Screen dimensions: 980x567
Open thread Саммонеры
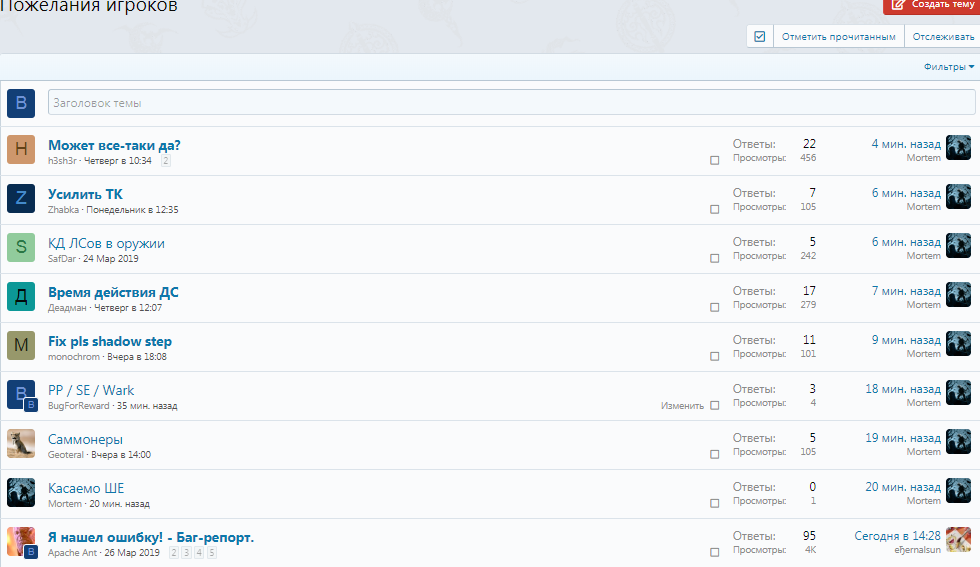(x=86, y=439)
